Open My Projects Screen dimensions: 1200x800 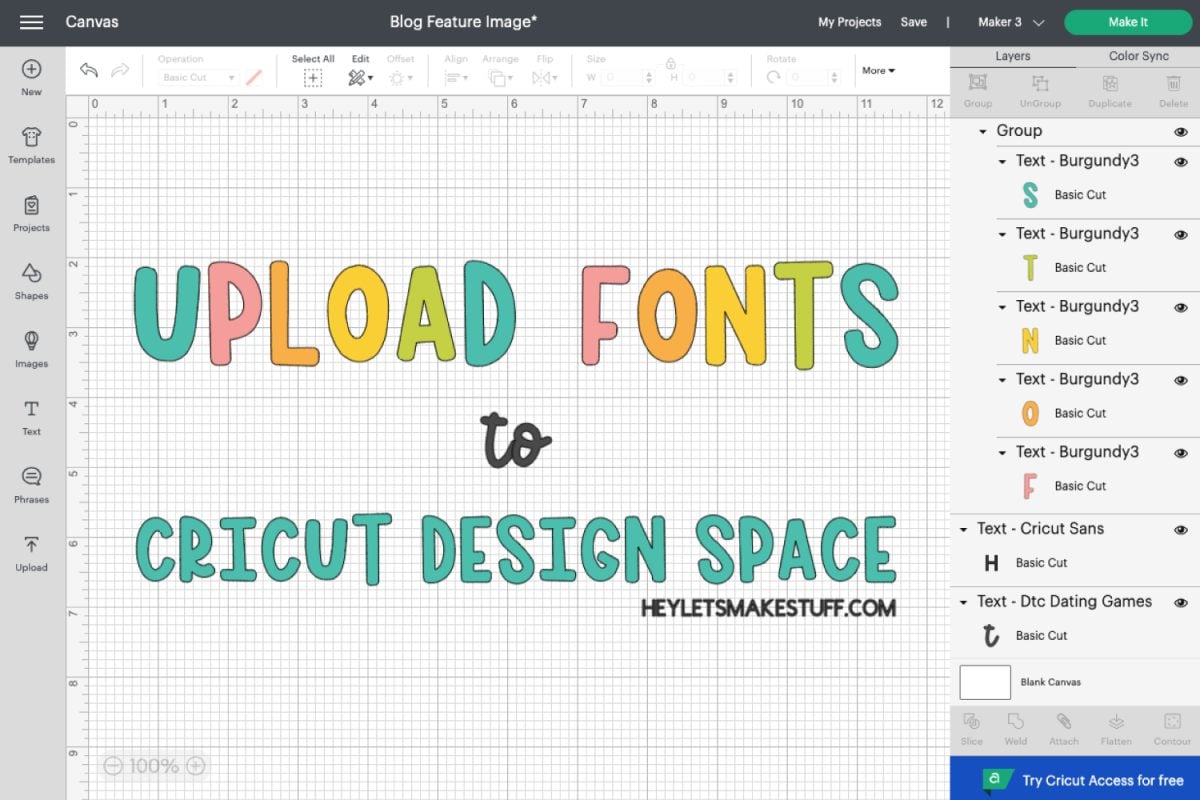tap(849, 22)
